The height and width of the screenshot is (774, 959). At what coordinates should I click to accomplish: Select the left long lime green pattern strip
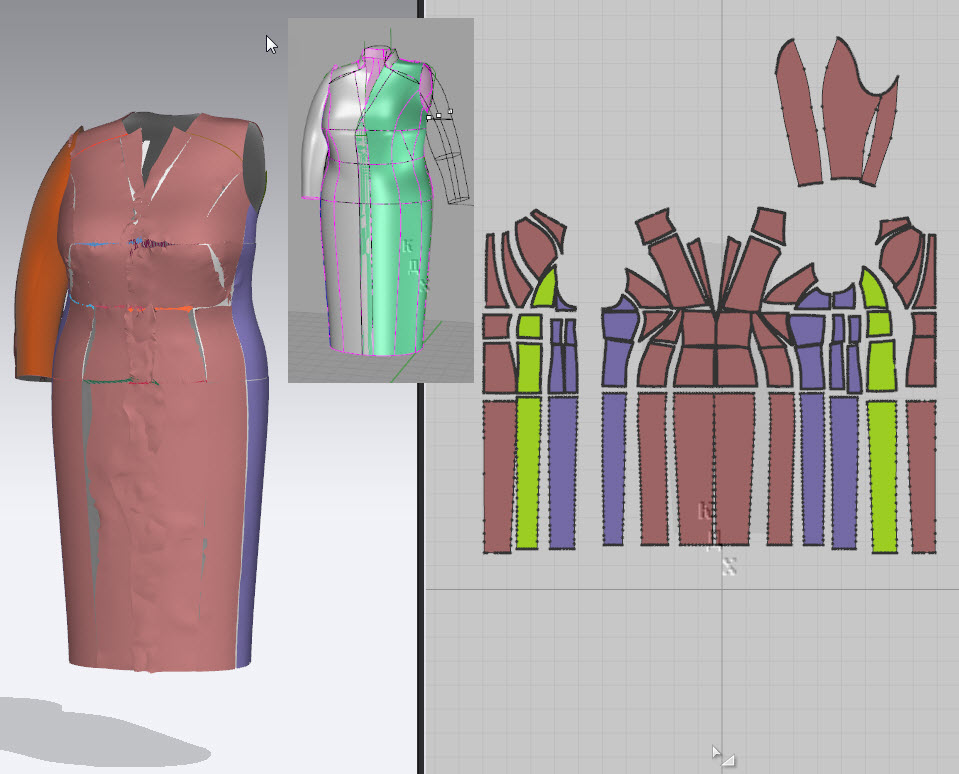(x=528, y=472)
